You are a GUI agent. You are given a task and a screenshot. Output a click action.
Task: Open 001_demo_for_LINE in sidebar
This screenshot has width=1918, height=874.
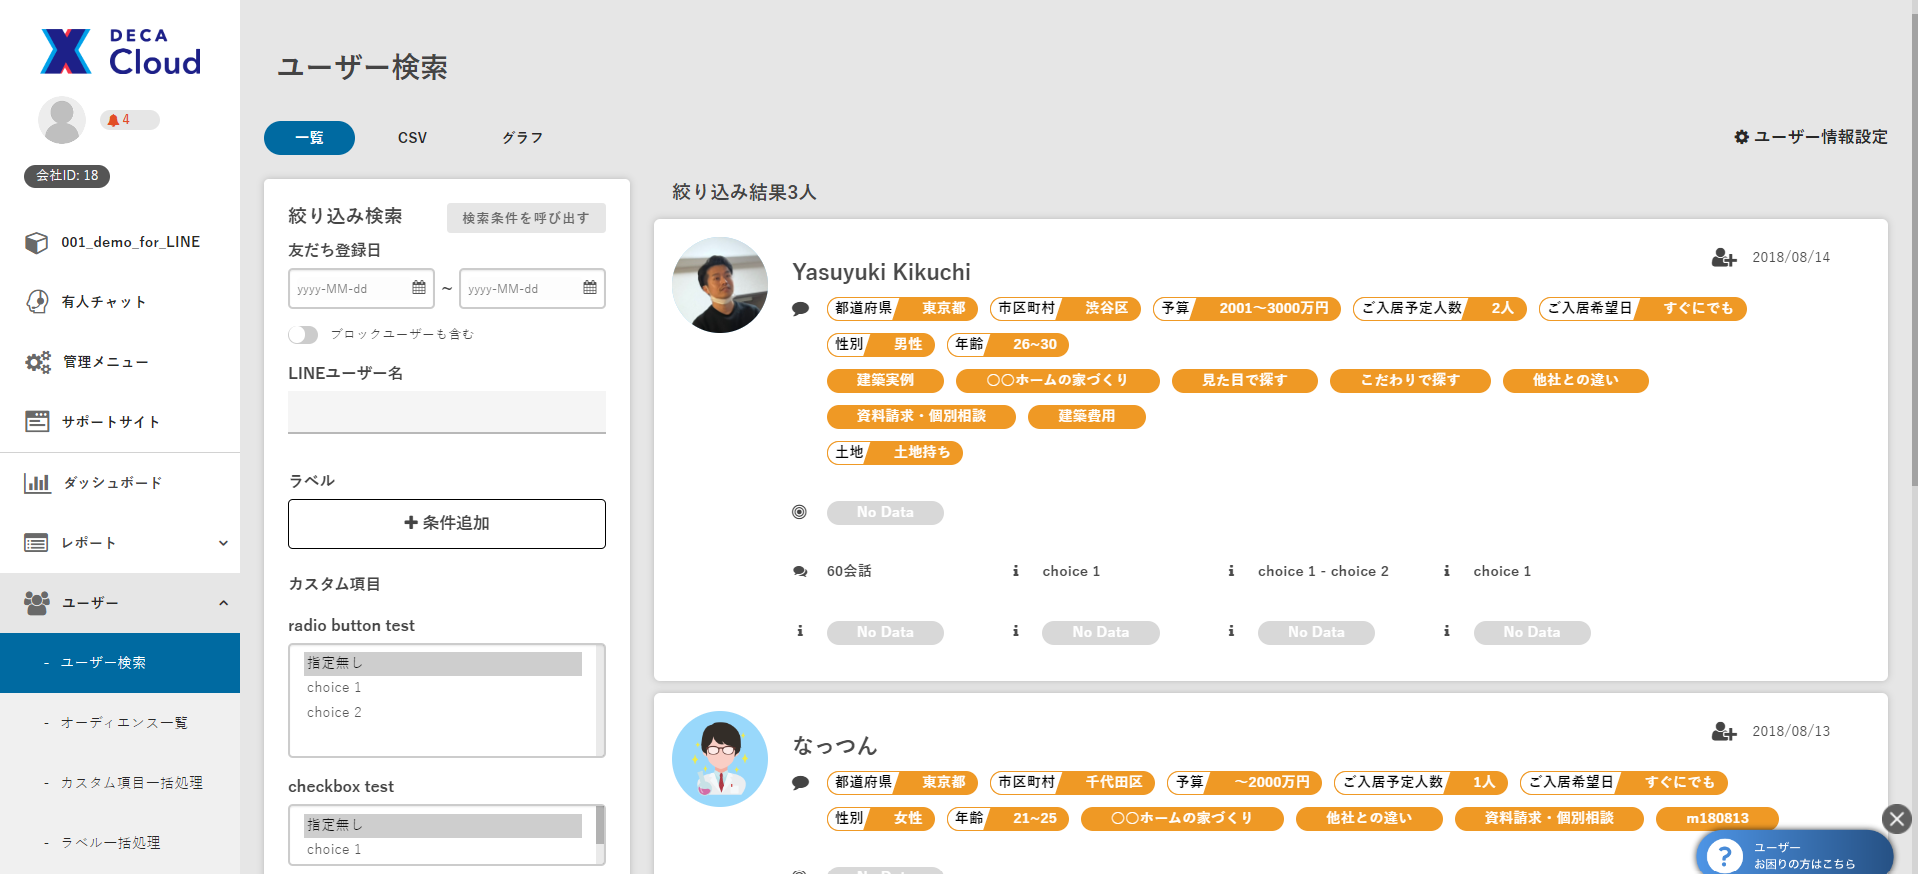(x=120, y=242)
